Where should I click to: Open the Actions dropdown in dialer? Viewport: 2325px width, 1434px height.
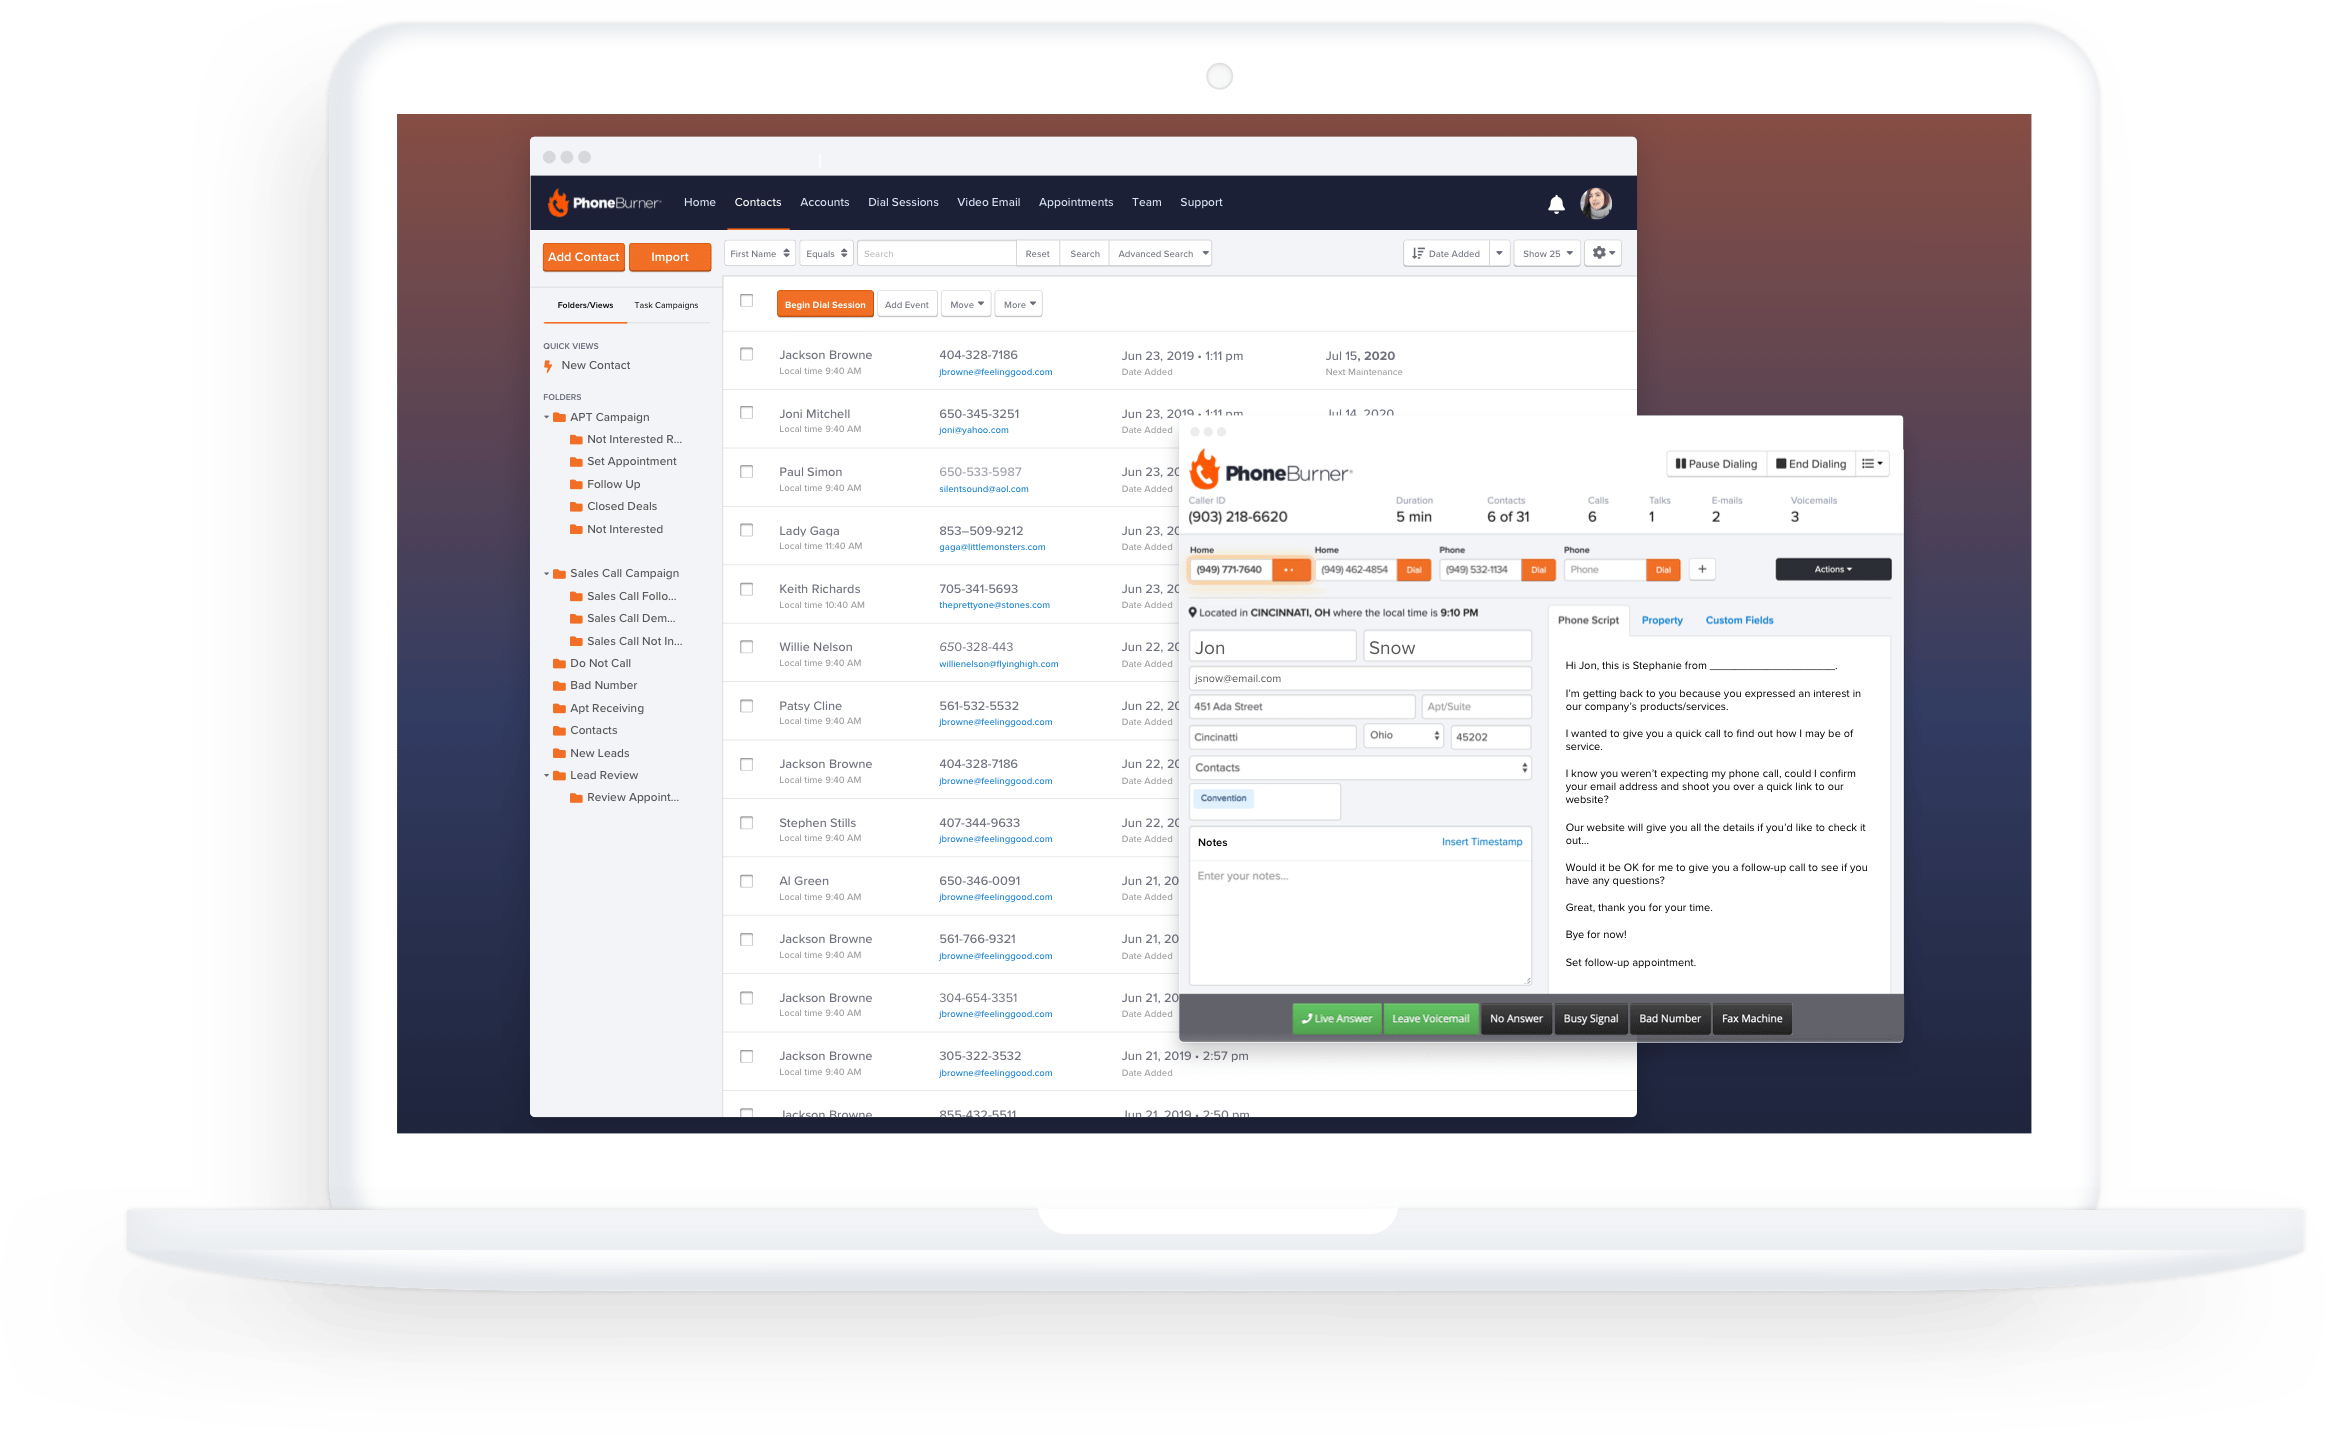pyautogui.click(x=1833, y=569)
